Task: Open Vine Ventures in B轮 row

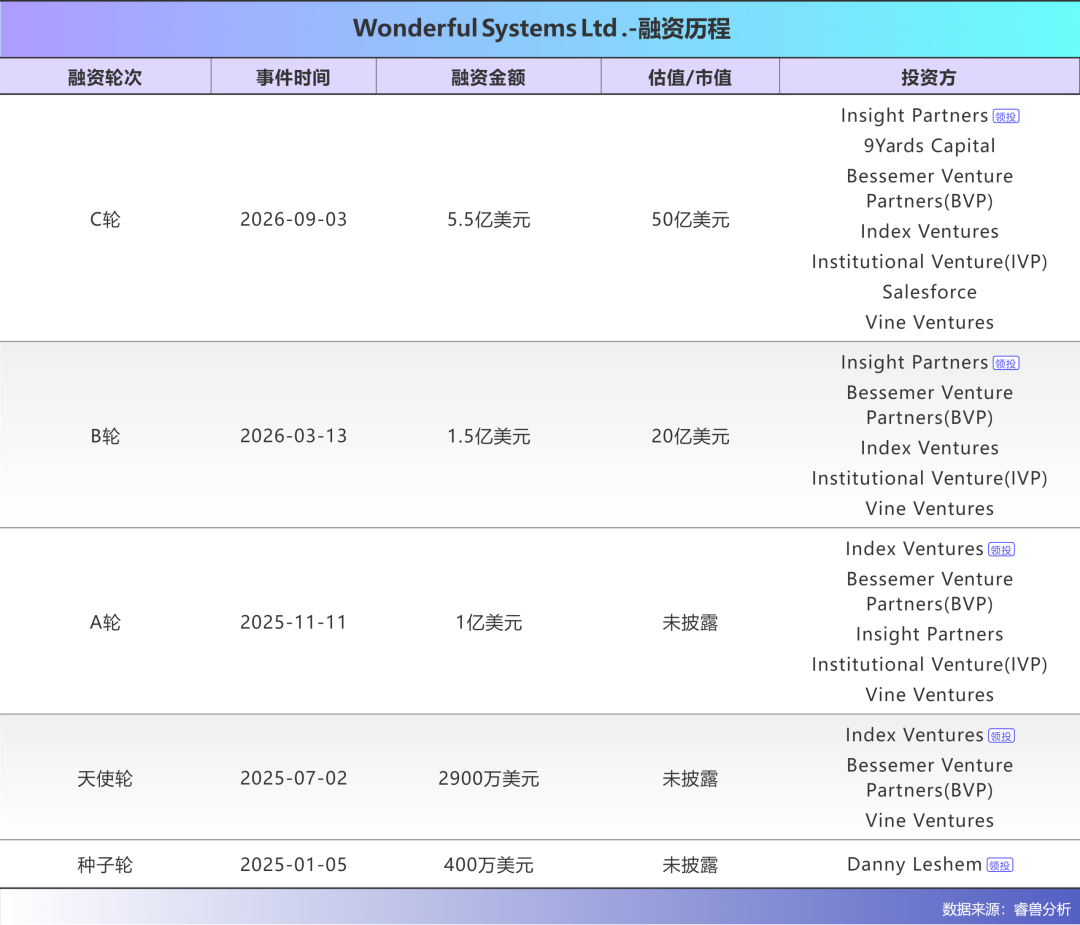Action: tap(929, 508)
